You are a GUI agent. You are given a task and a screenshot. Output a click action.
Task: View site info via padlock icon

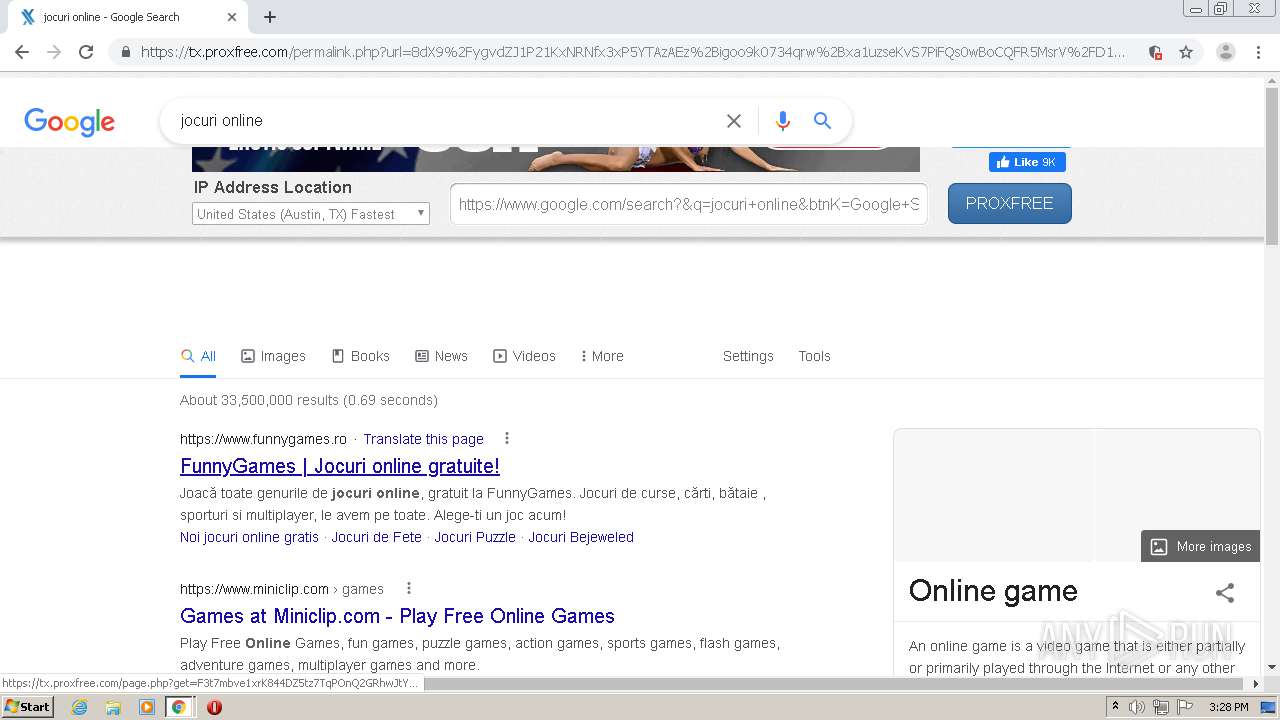pyautogui.click(x=125, y=52)
